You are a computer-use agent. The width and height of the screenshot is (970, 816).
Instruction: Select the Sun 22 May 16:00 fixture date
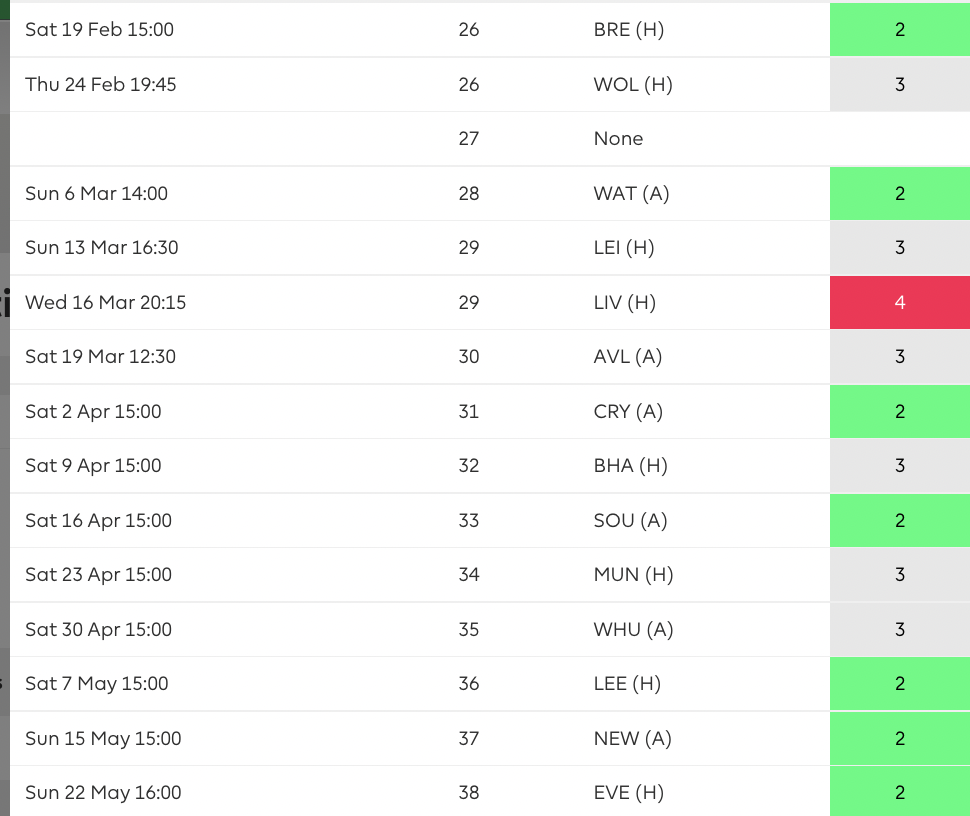tap(103, 793)
